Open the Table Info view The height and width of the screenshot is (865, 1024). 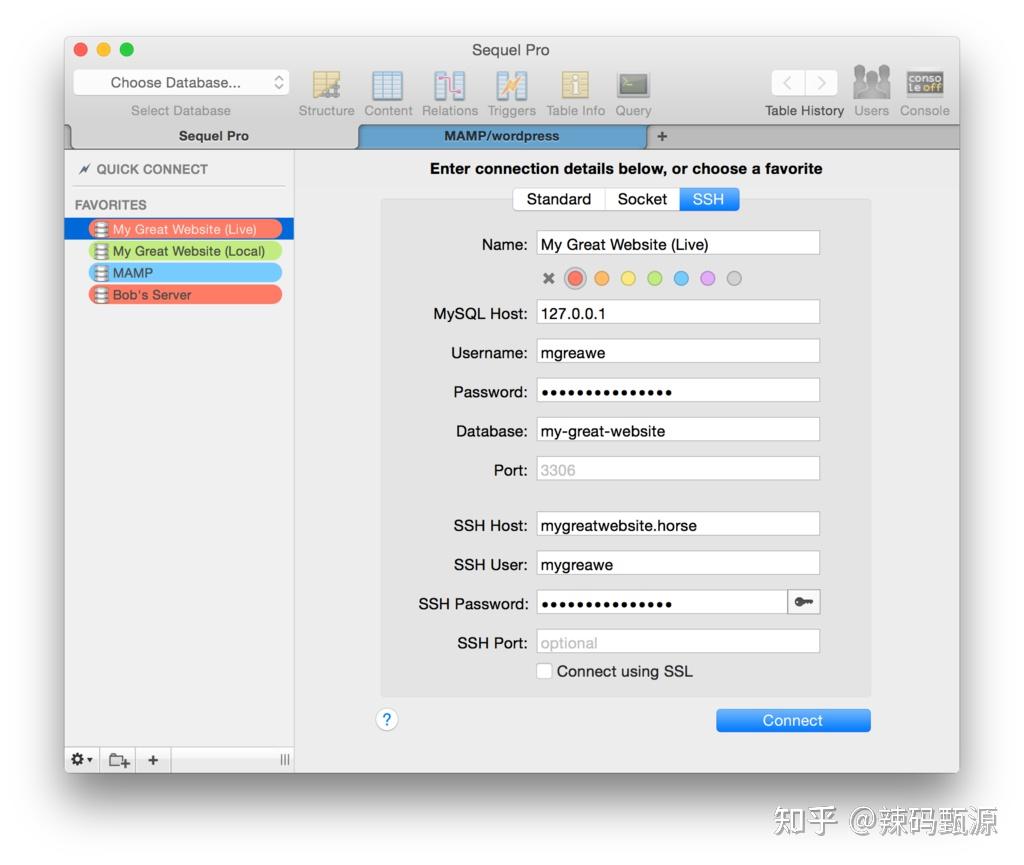575,94
